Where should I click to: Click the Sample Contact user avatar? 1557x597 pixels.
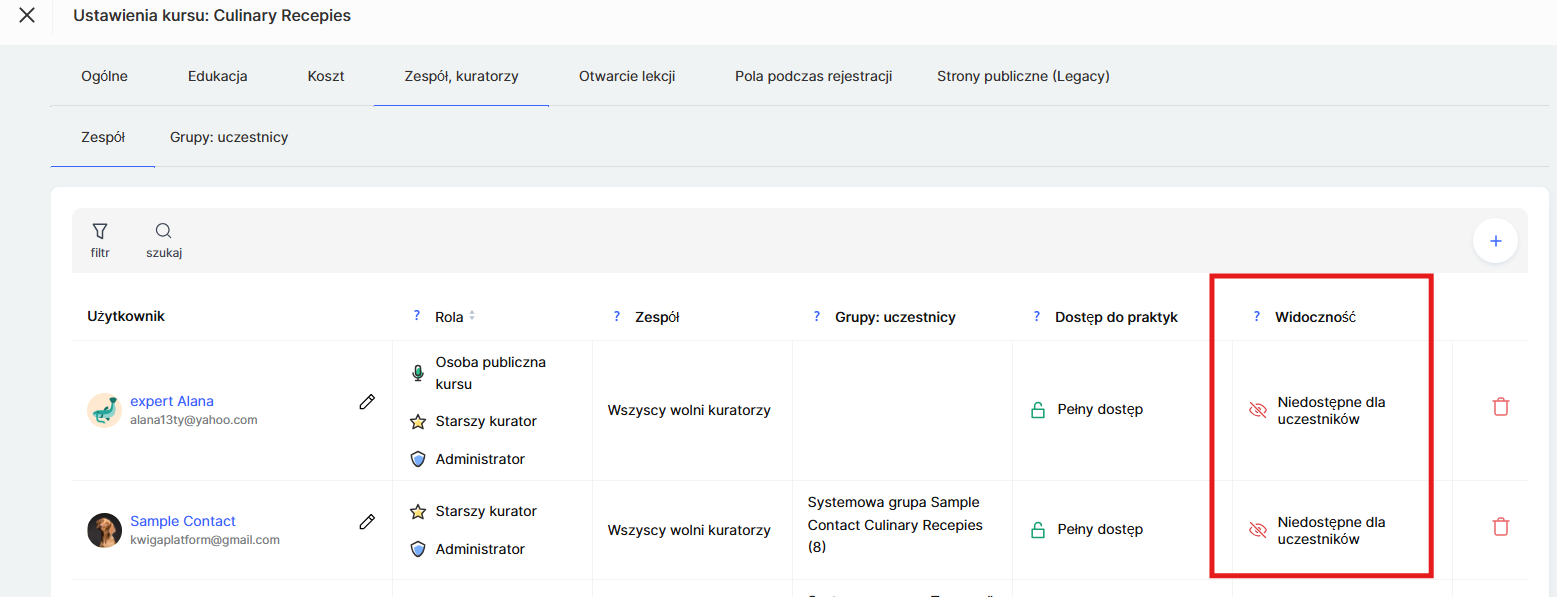(x=104, y=530)
